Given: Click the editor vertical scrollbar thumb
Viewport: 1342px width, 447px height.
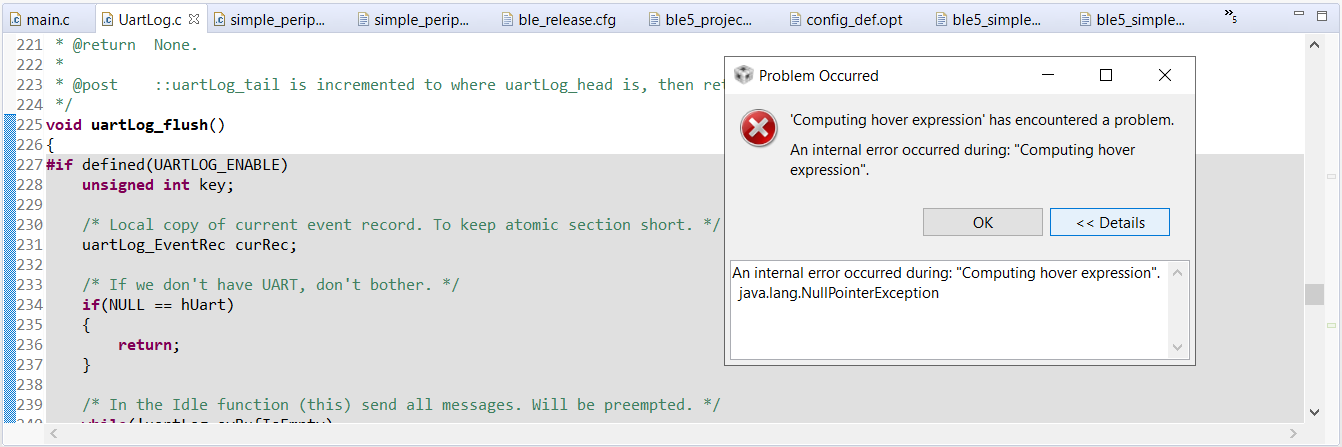Looking at the screenshot, I should coord(1314,295).
